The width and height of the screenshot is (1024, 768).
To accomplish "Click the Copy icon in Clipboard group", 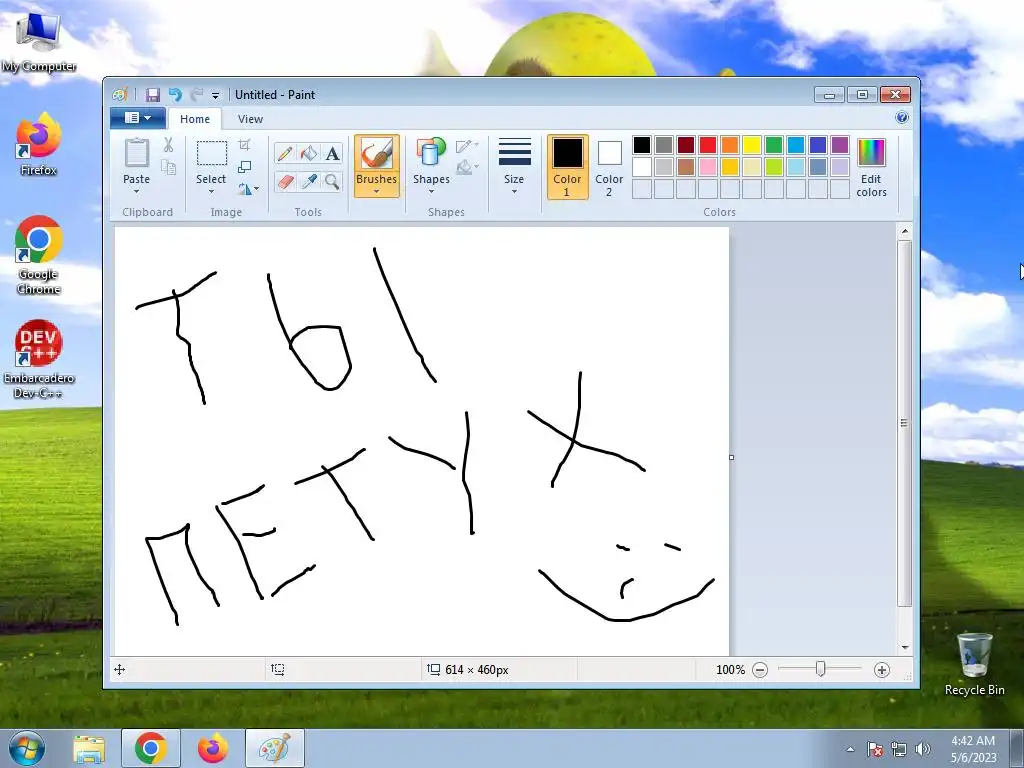I will pos(168,168).
